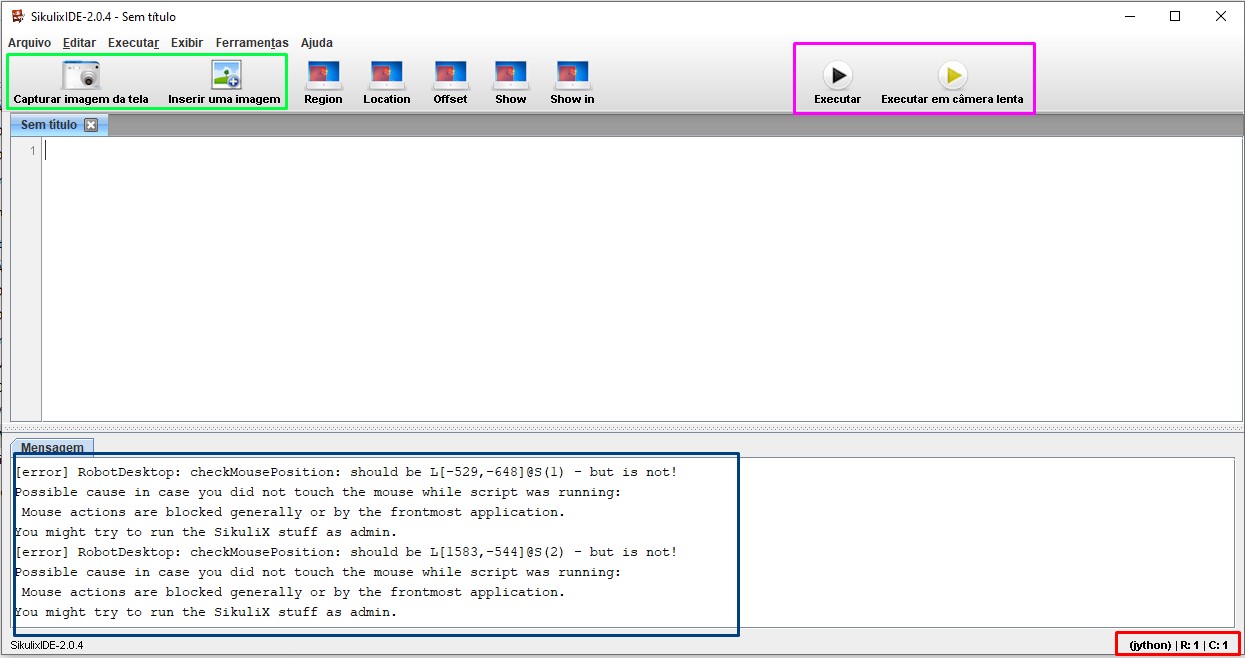Maximize the SikulixIDE window

click(1175, 16)
